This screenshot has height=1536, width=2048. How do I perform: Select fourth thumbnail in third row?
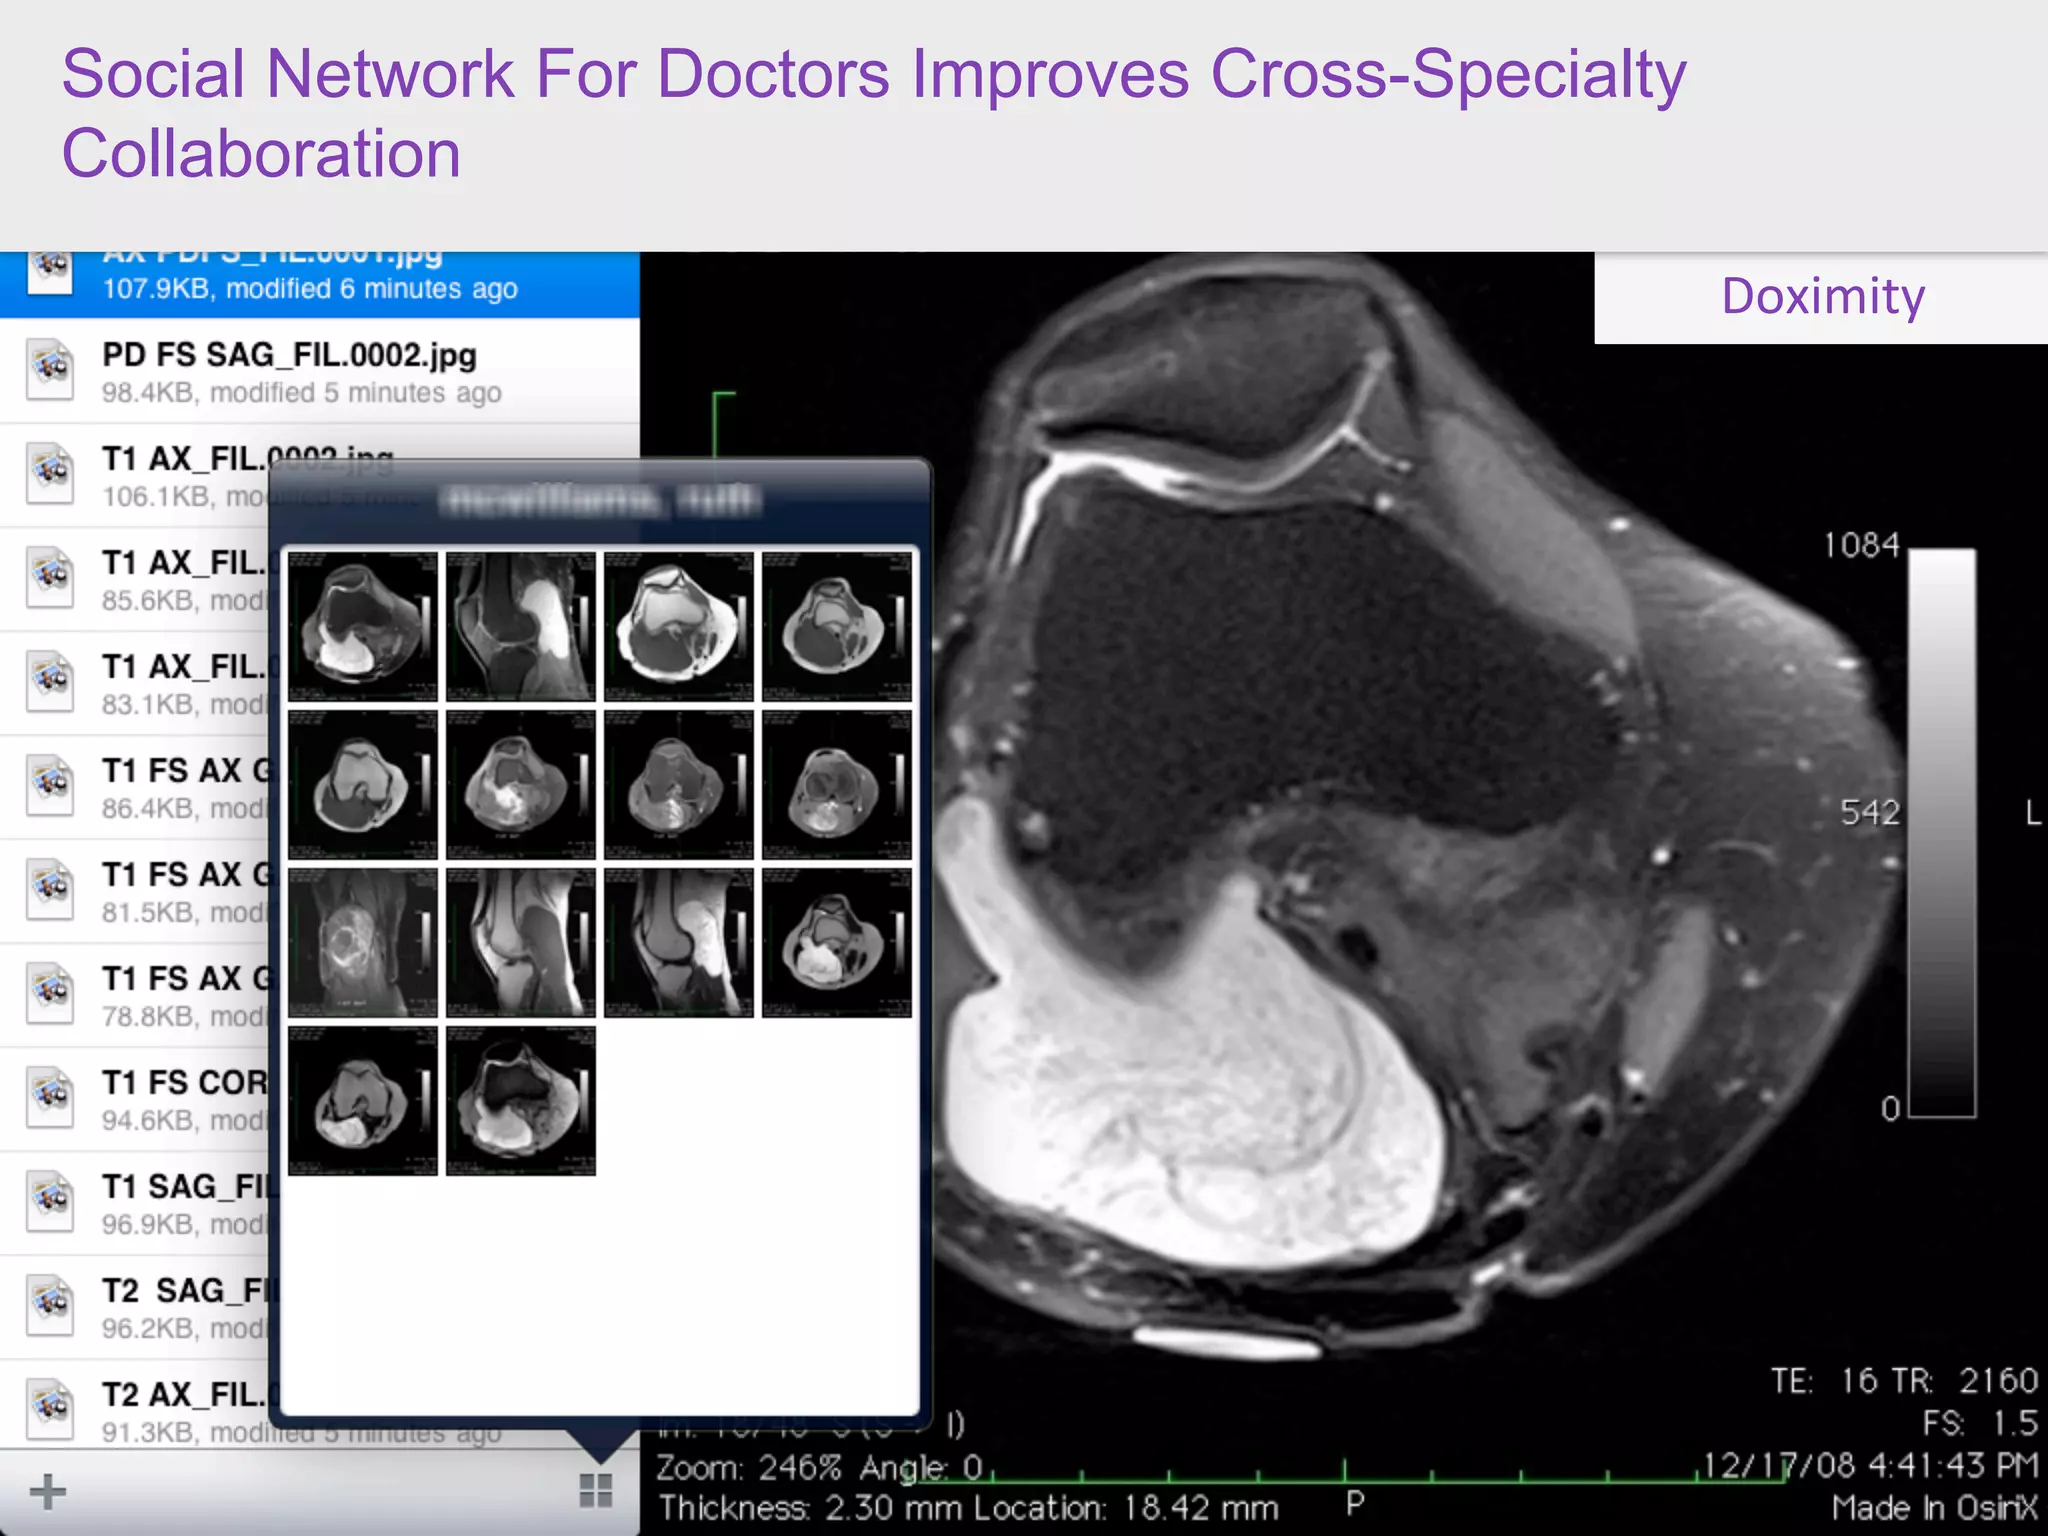pyautogui.click(x=837, y=943)
